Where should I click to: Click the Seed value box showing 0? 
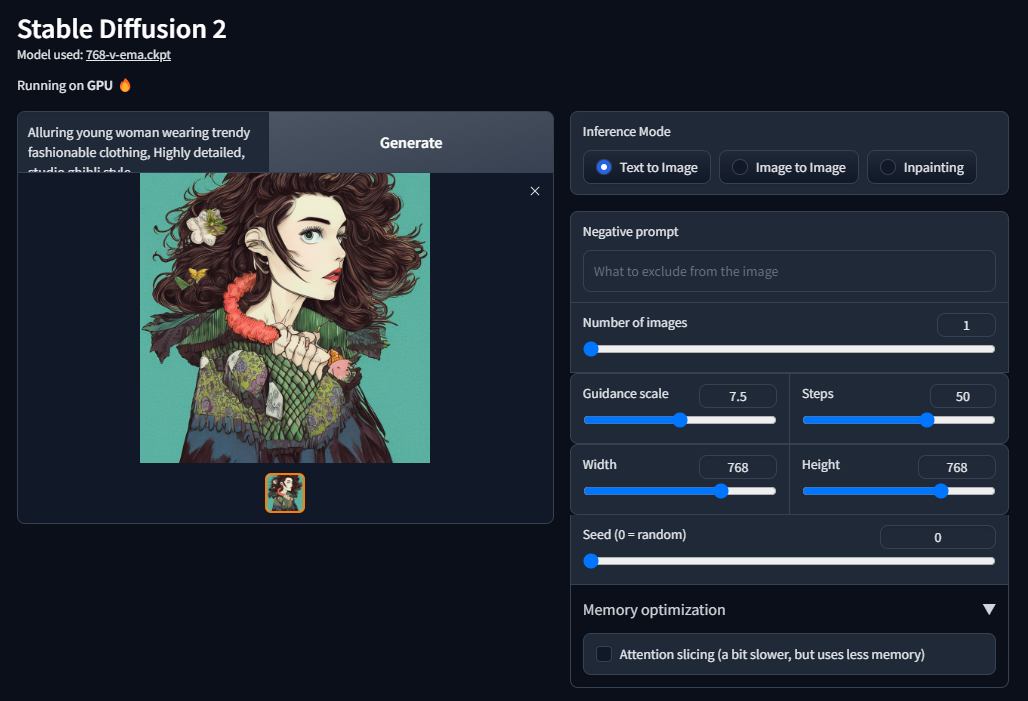coord(937,537)
